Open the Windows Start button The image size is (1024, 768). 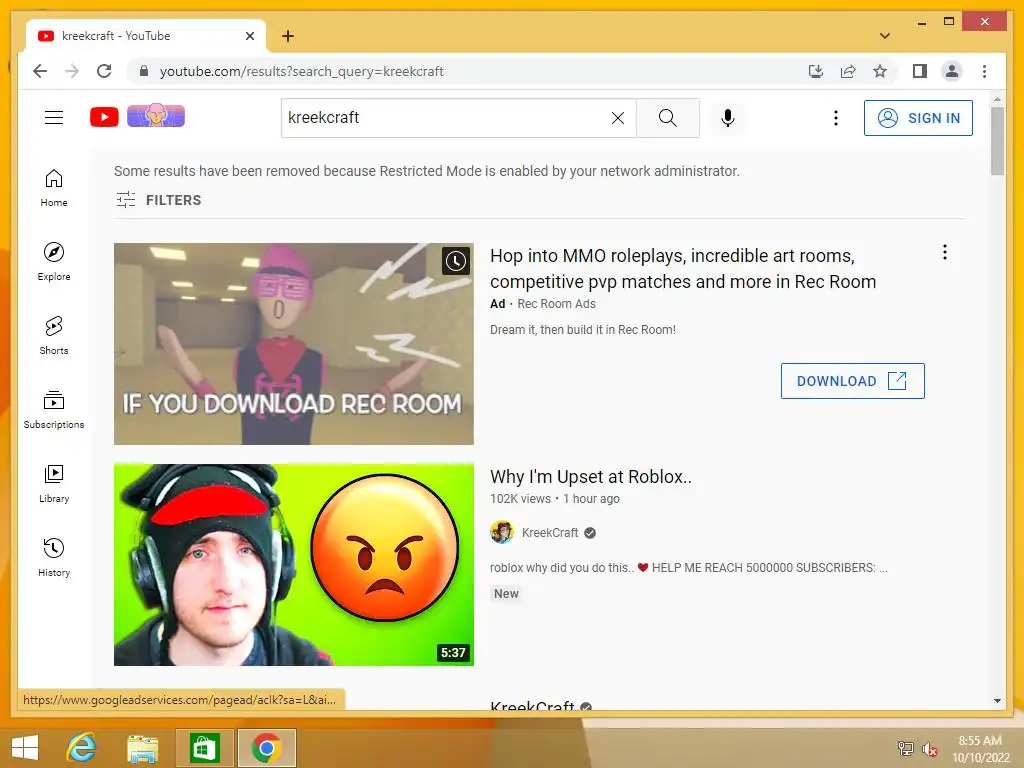25,747
